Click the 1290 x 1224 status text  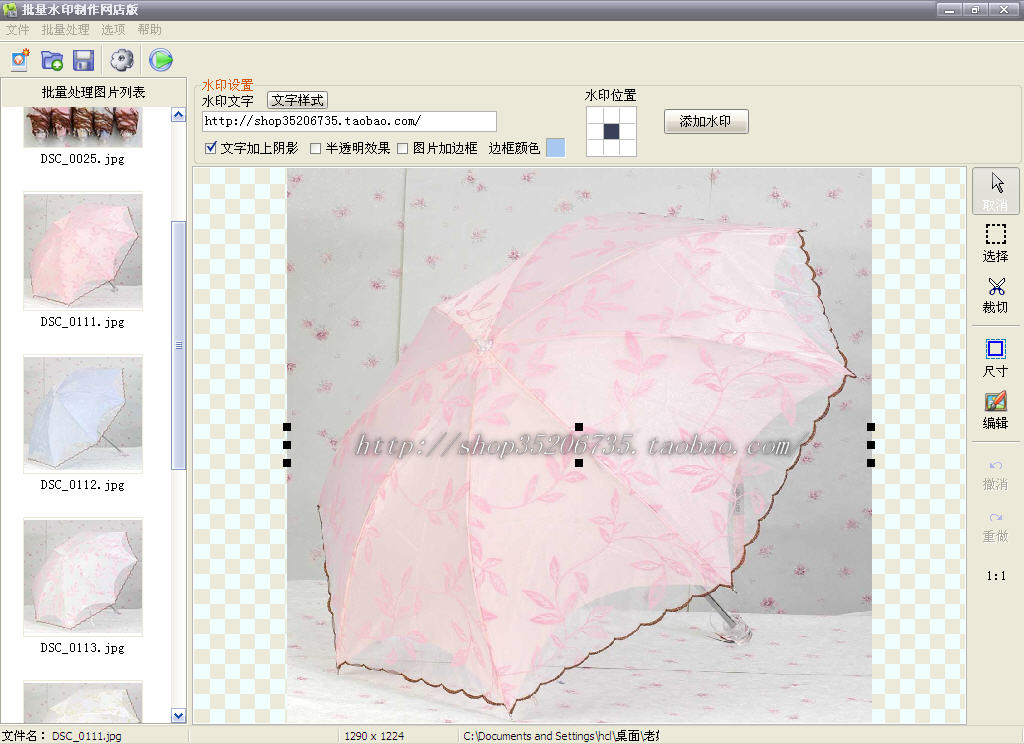pos(374,736)
